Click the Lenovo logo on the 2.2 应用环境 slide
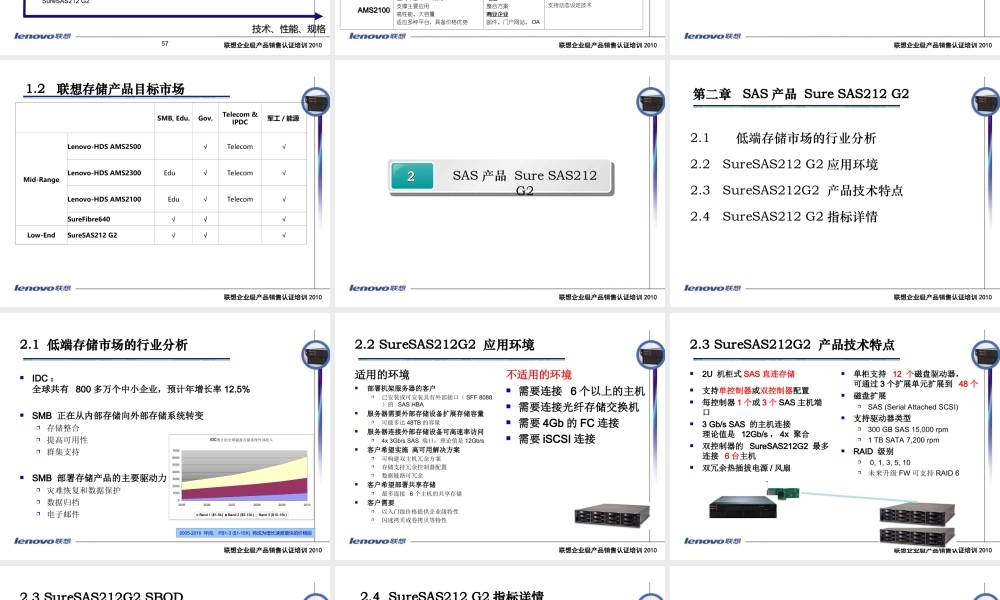This screenshot has height=600, width=1000. point(378,541)
